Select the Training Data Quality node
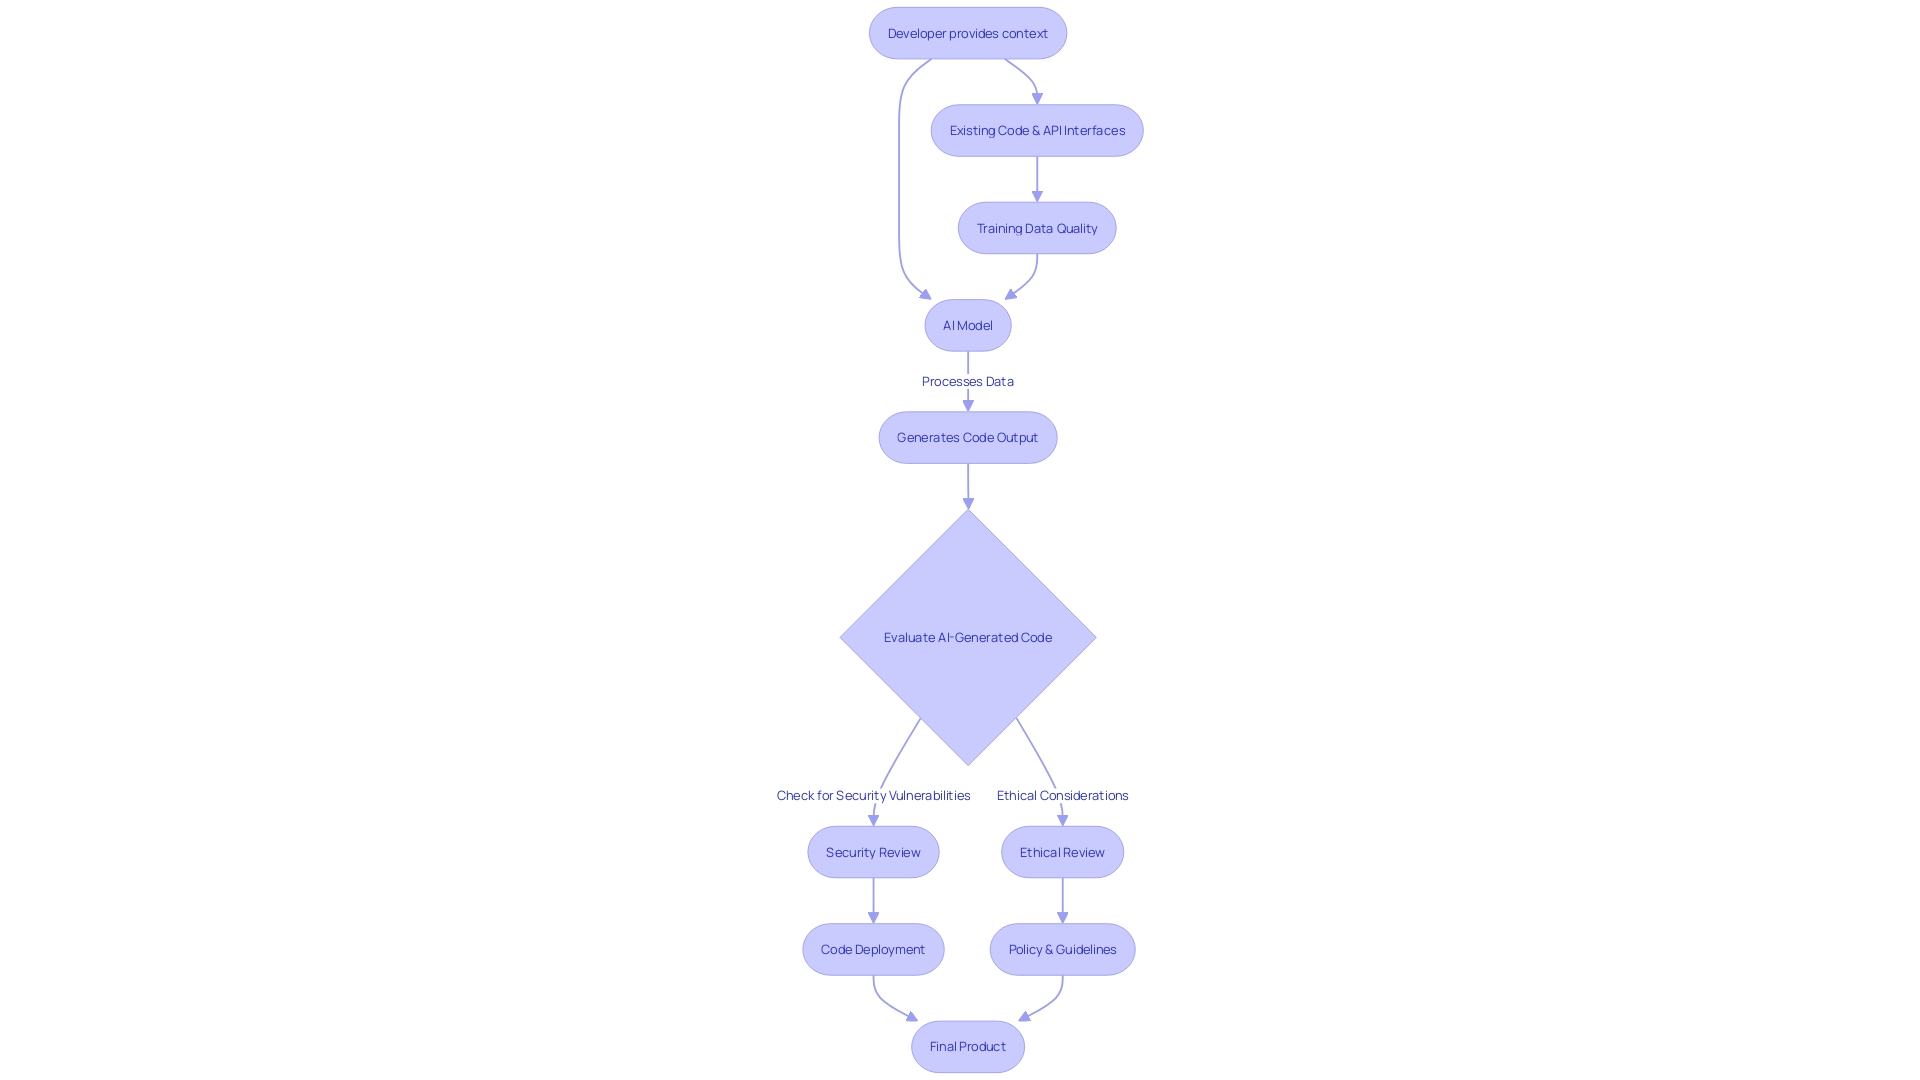Screen dimensions: 1920x1080 click(1036, 227)
